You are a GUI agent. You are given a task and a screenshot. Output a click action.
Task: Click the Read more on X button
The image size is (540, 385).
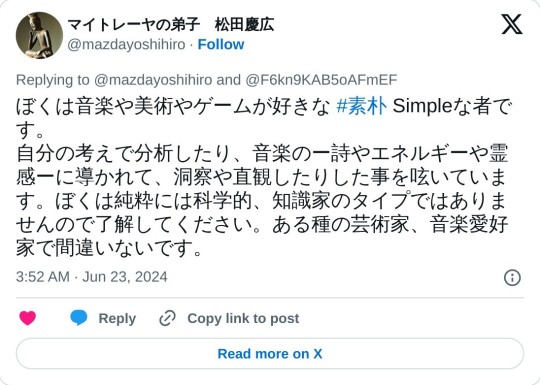pos(270,354)
